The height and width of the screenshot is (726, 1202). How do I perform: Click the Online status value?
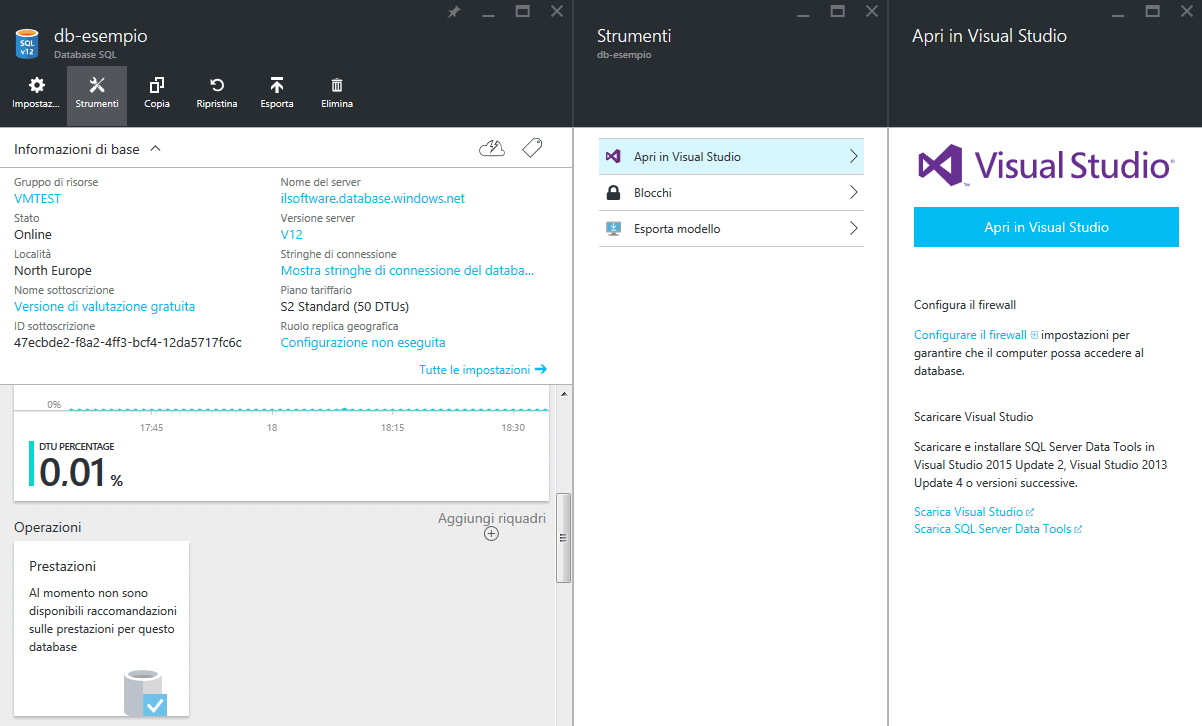[33, 234]
